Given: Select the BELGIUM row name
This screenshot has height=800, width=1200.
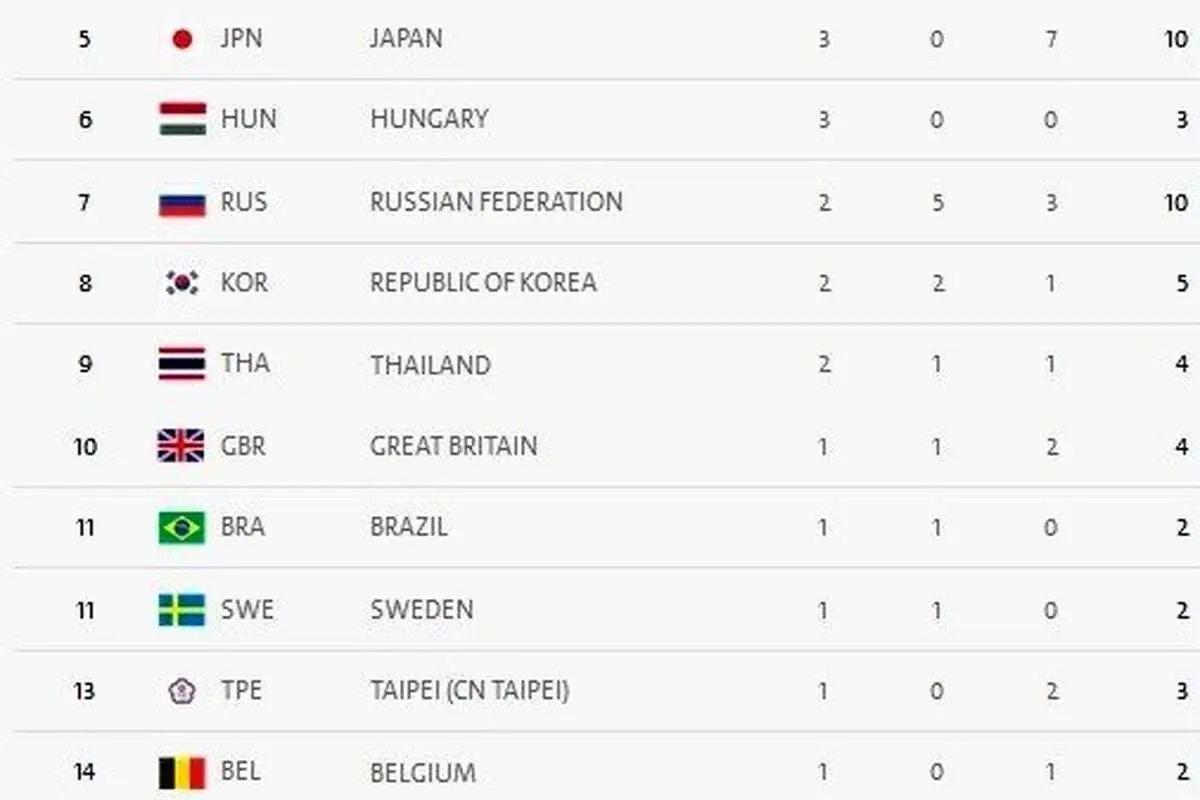Looking at the screenshot, I should pyautogui.click(x=423, y=773).
